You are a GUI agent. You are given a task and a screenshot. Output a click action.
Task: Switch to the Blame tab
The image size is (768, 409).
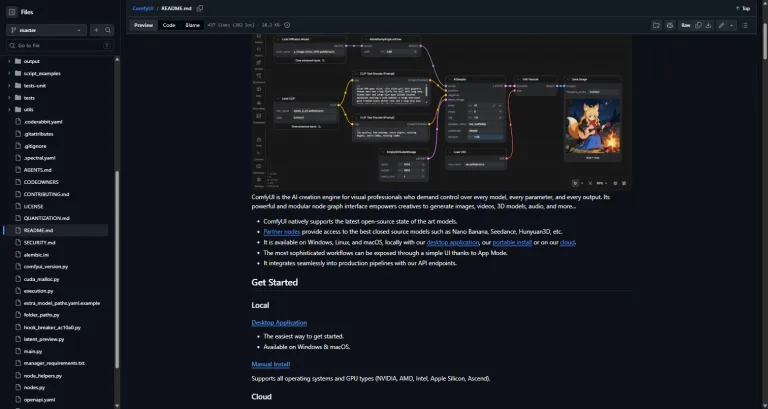(192, 25)
